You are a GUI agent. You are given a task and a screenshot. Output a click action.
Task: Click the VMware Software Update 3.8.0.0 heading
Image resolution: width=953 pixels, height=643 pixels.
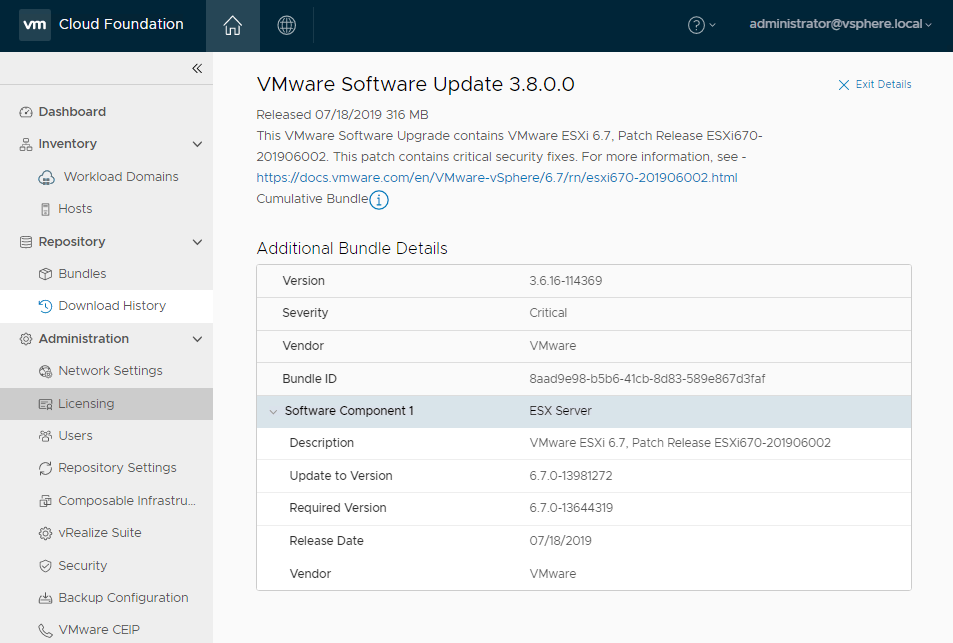point(415,84)
